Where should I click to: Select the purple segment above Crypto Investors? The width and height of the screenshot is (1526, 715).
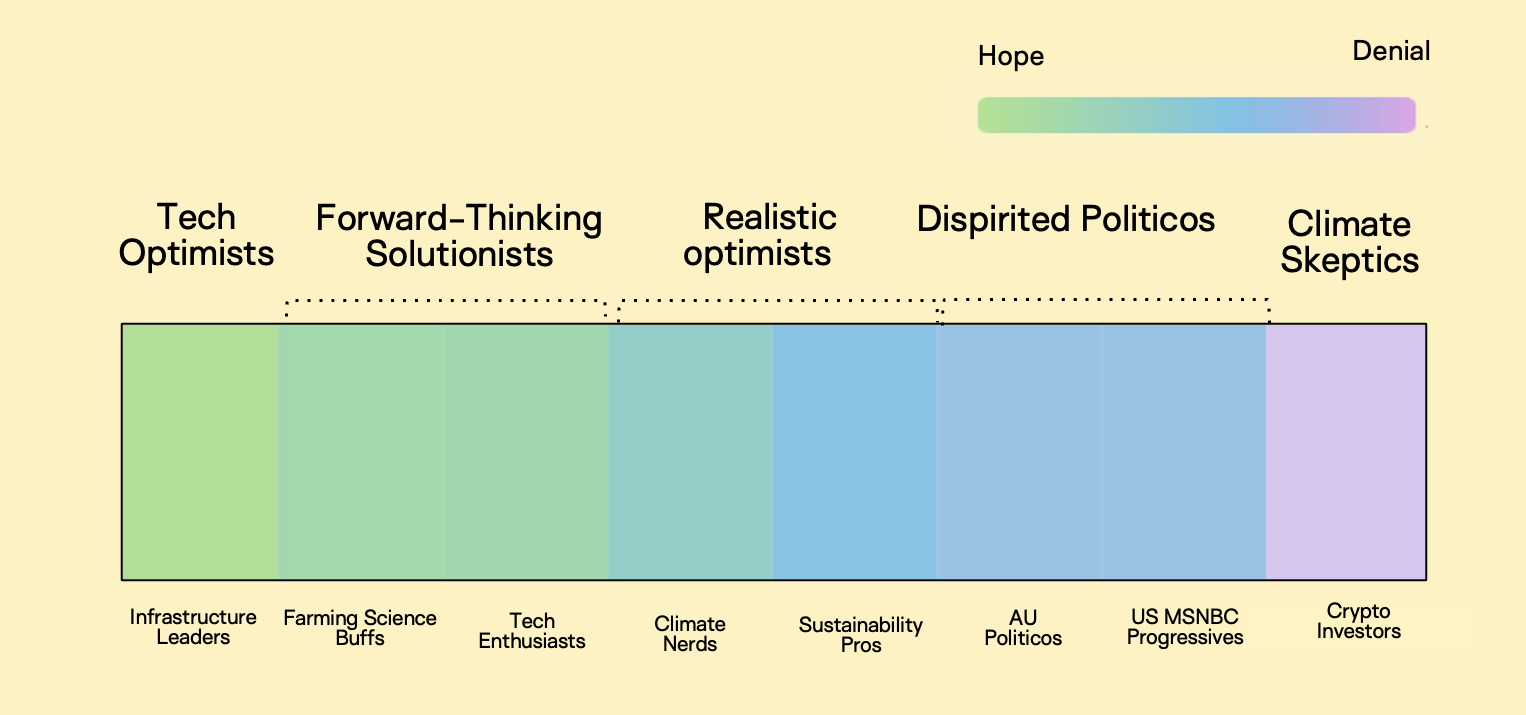[1346, 451]
